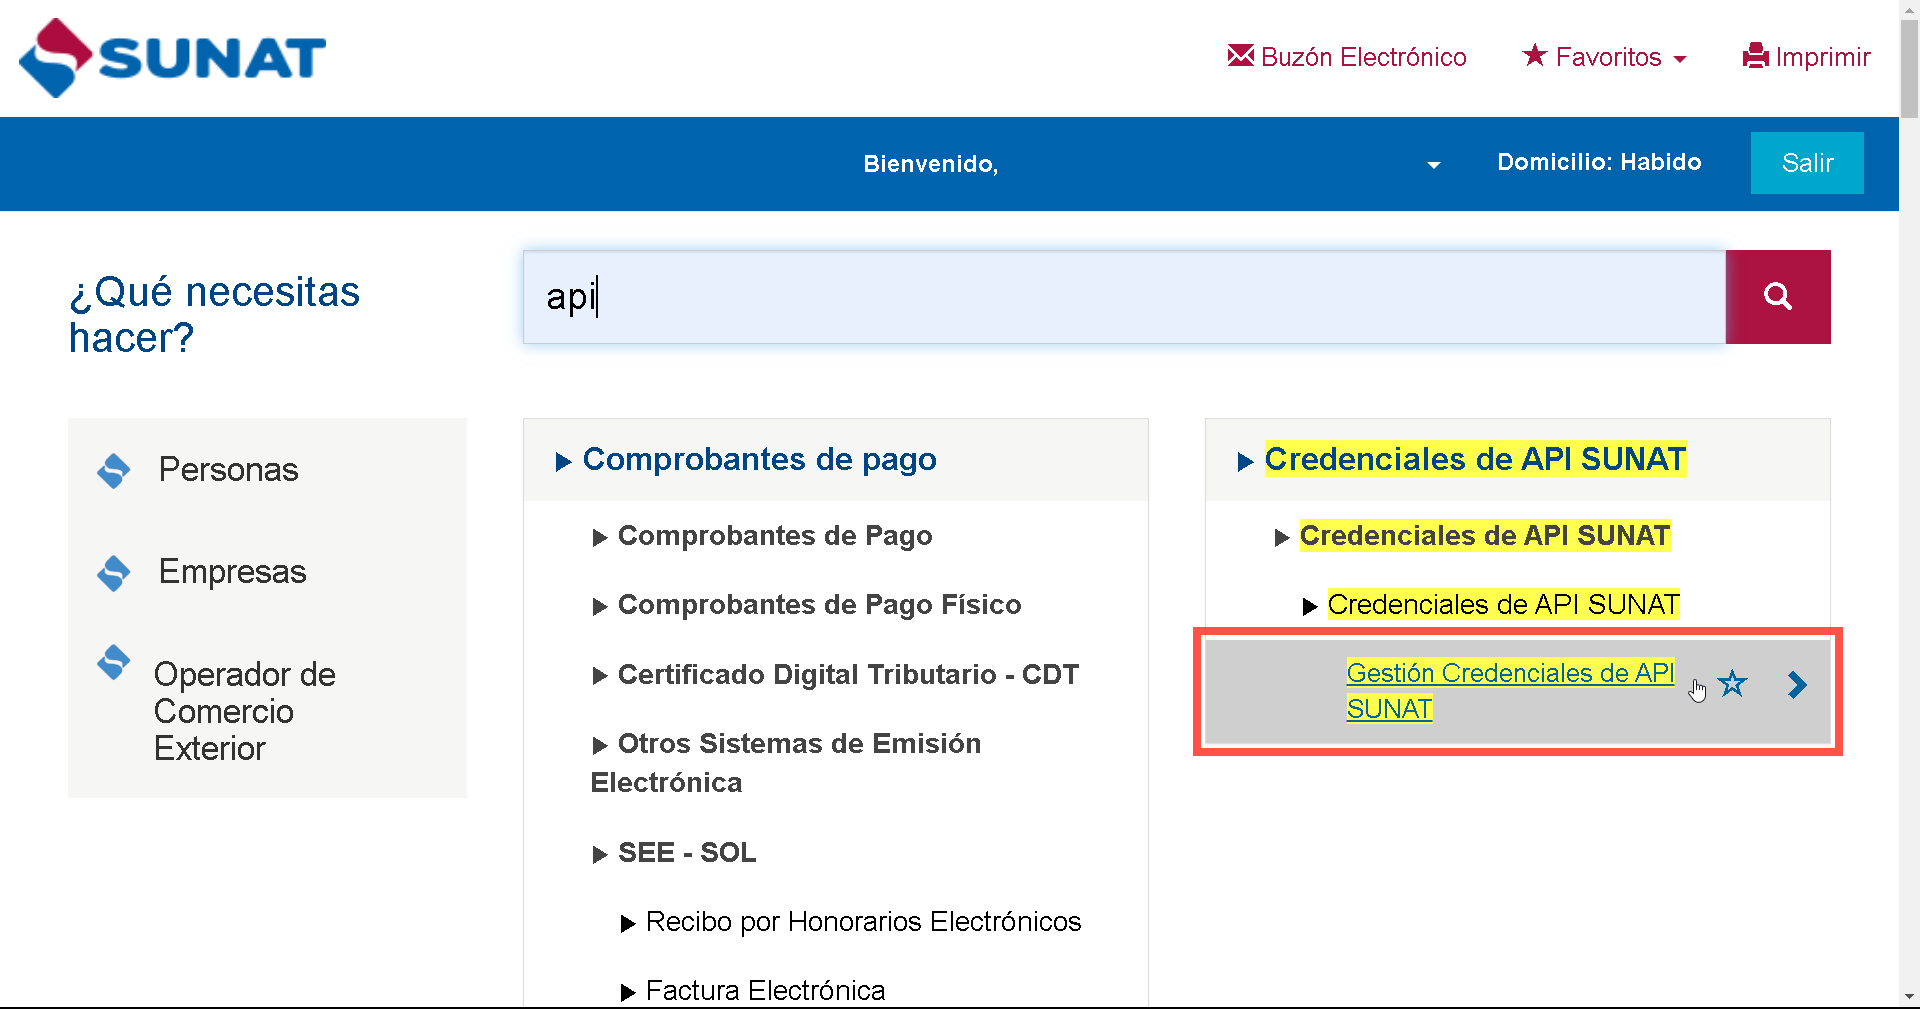Click the star icon beside Favoritos
The width and height of the screenshot is (1920, 1009).
pyautogui.click(x=1534, y=55)
